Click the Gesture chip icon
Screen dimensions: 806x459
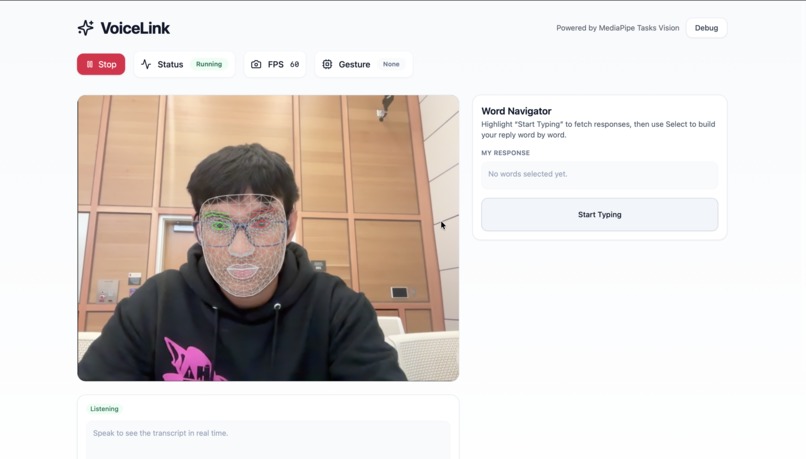tap(327, 64)
